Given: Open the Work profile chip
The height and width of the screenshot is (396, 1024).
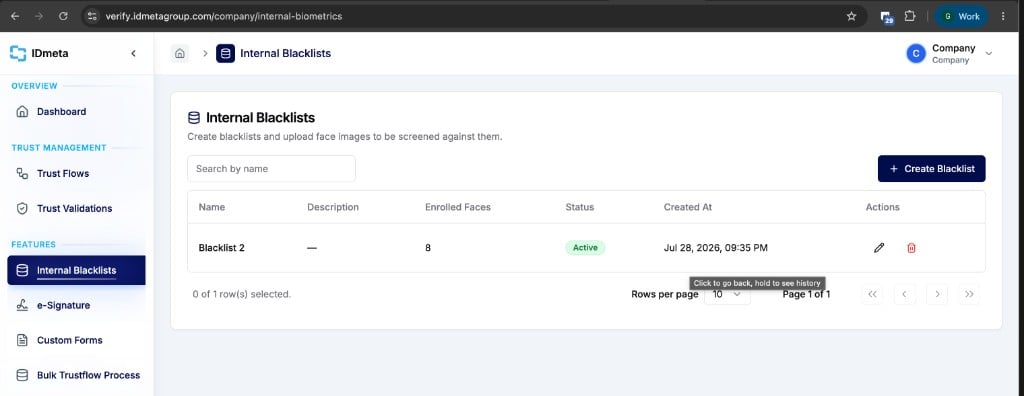Looking at the screenshot, I should click(961, 16).
